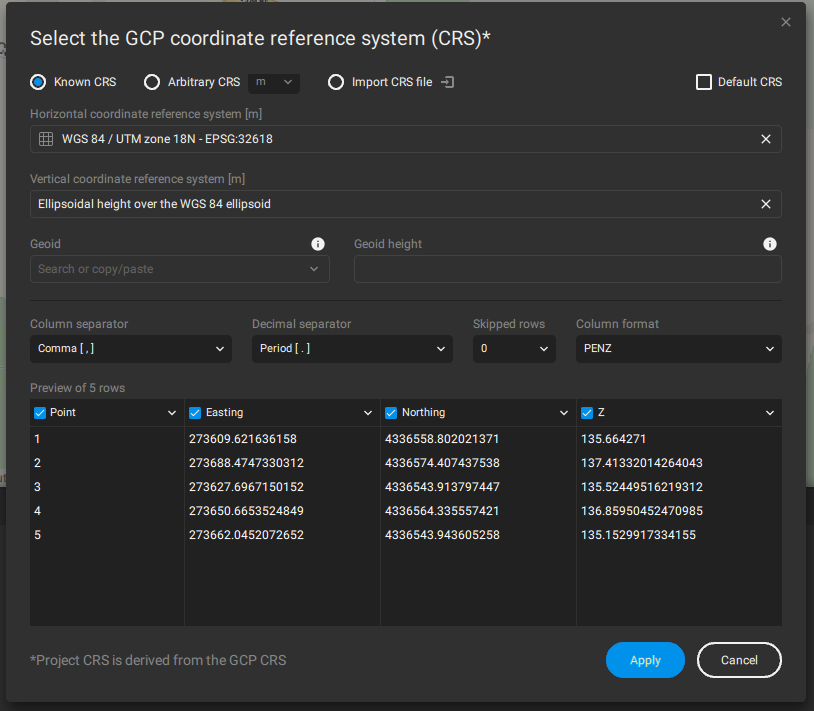Viewport: 814px width, 711px height.
Task: Select Z value 137.41332014264043
Action: tap(642, 463)
